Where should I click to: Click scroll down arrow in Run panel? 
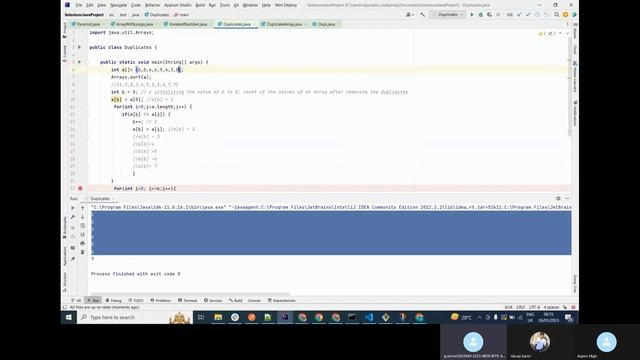click(x=82, y=217)
